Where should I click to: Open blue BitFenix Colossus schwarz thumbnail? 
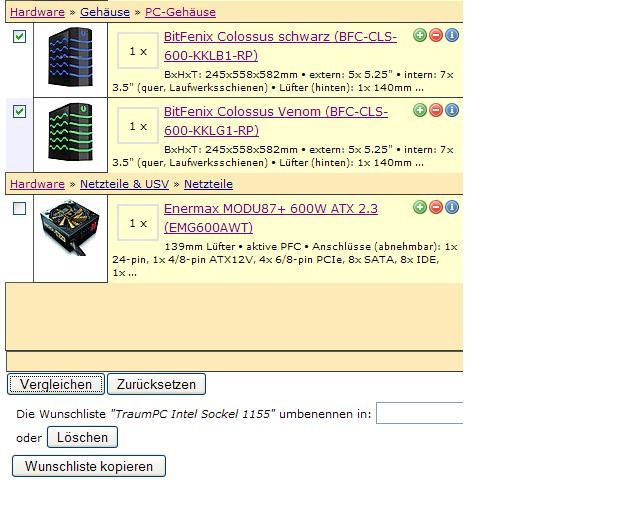pyautogui.click(x=71, y=57)
